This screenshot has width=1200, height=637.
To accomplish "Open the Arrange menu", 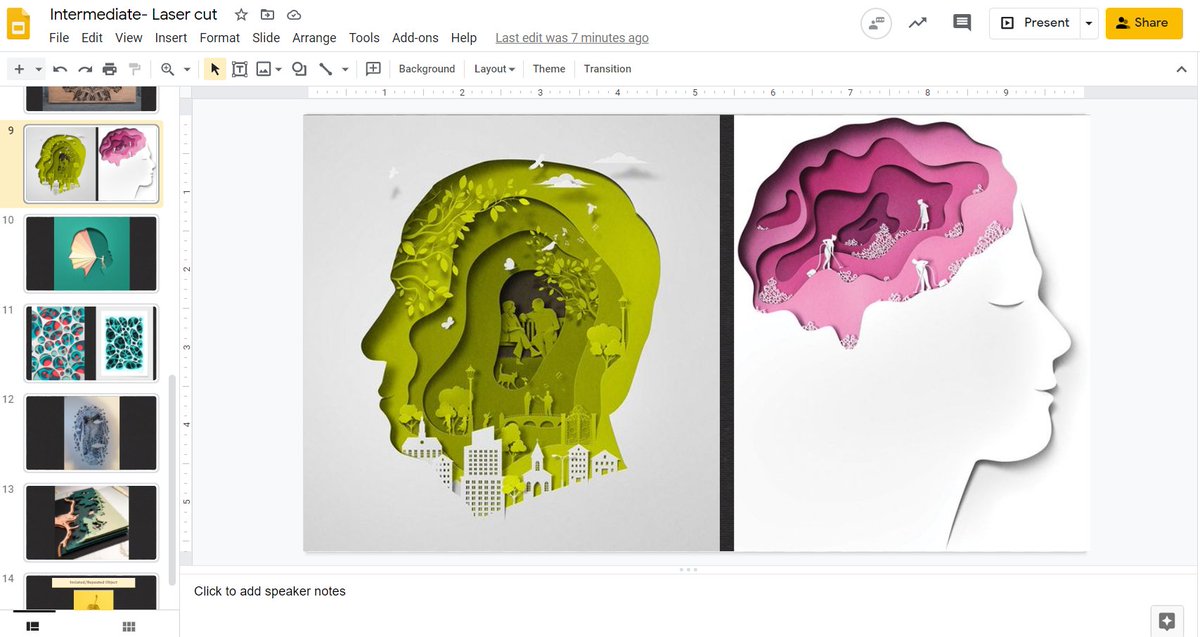I will click(314, 38).
